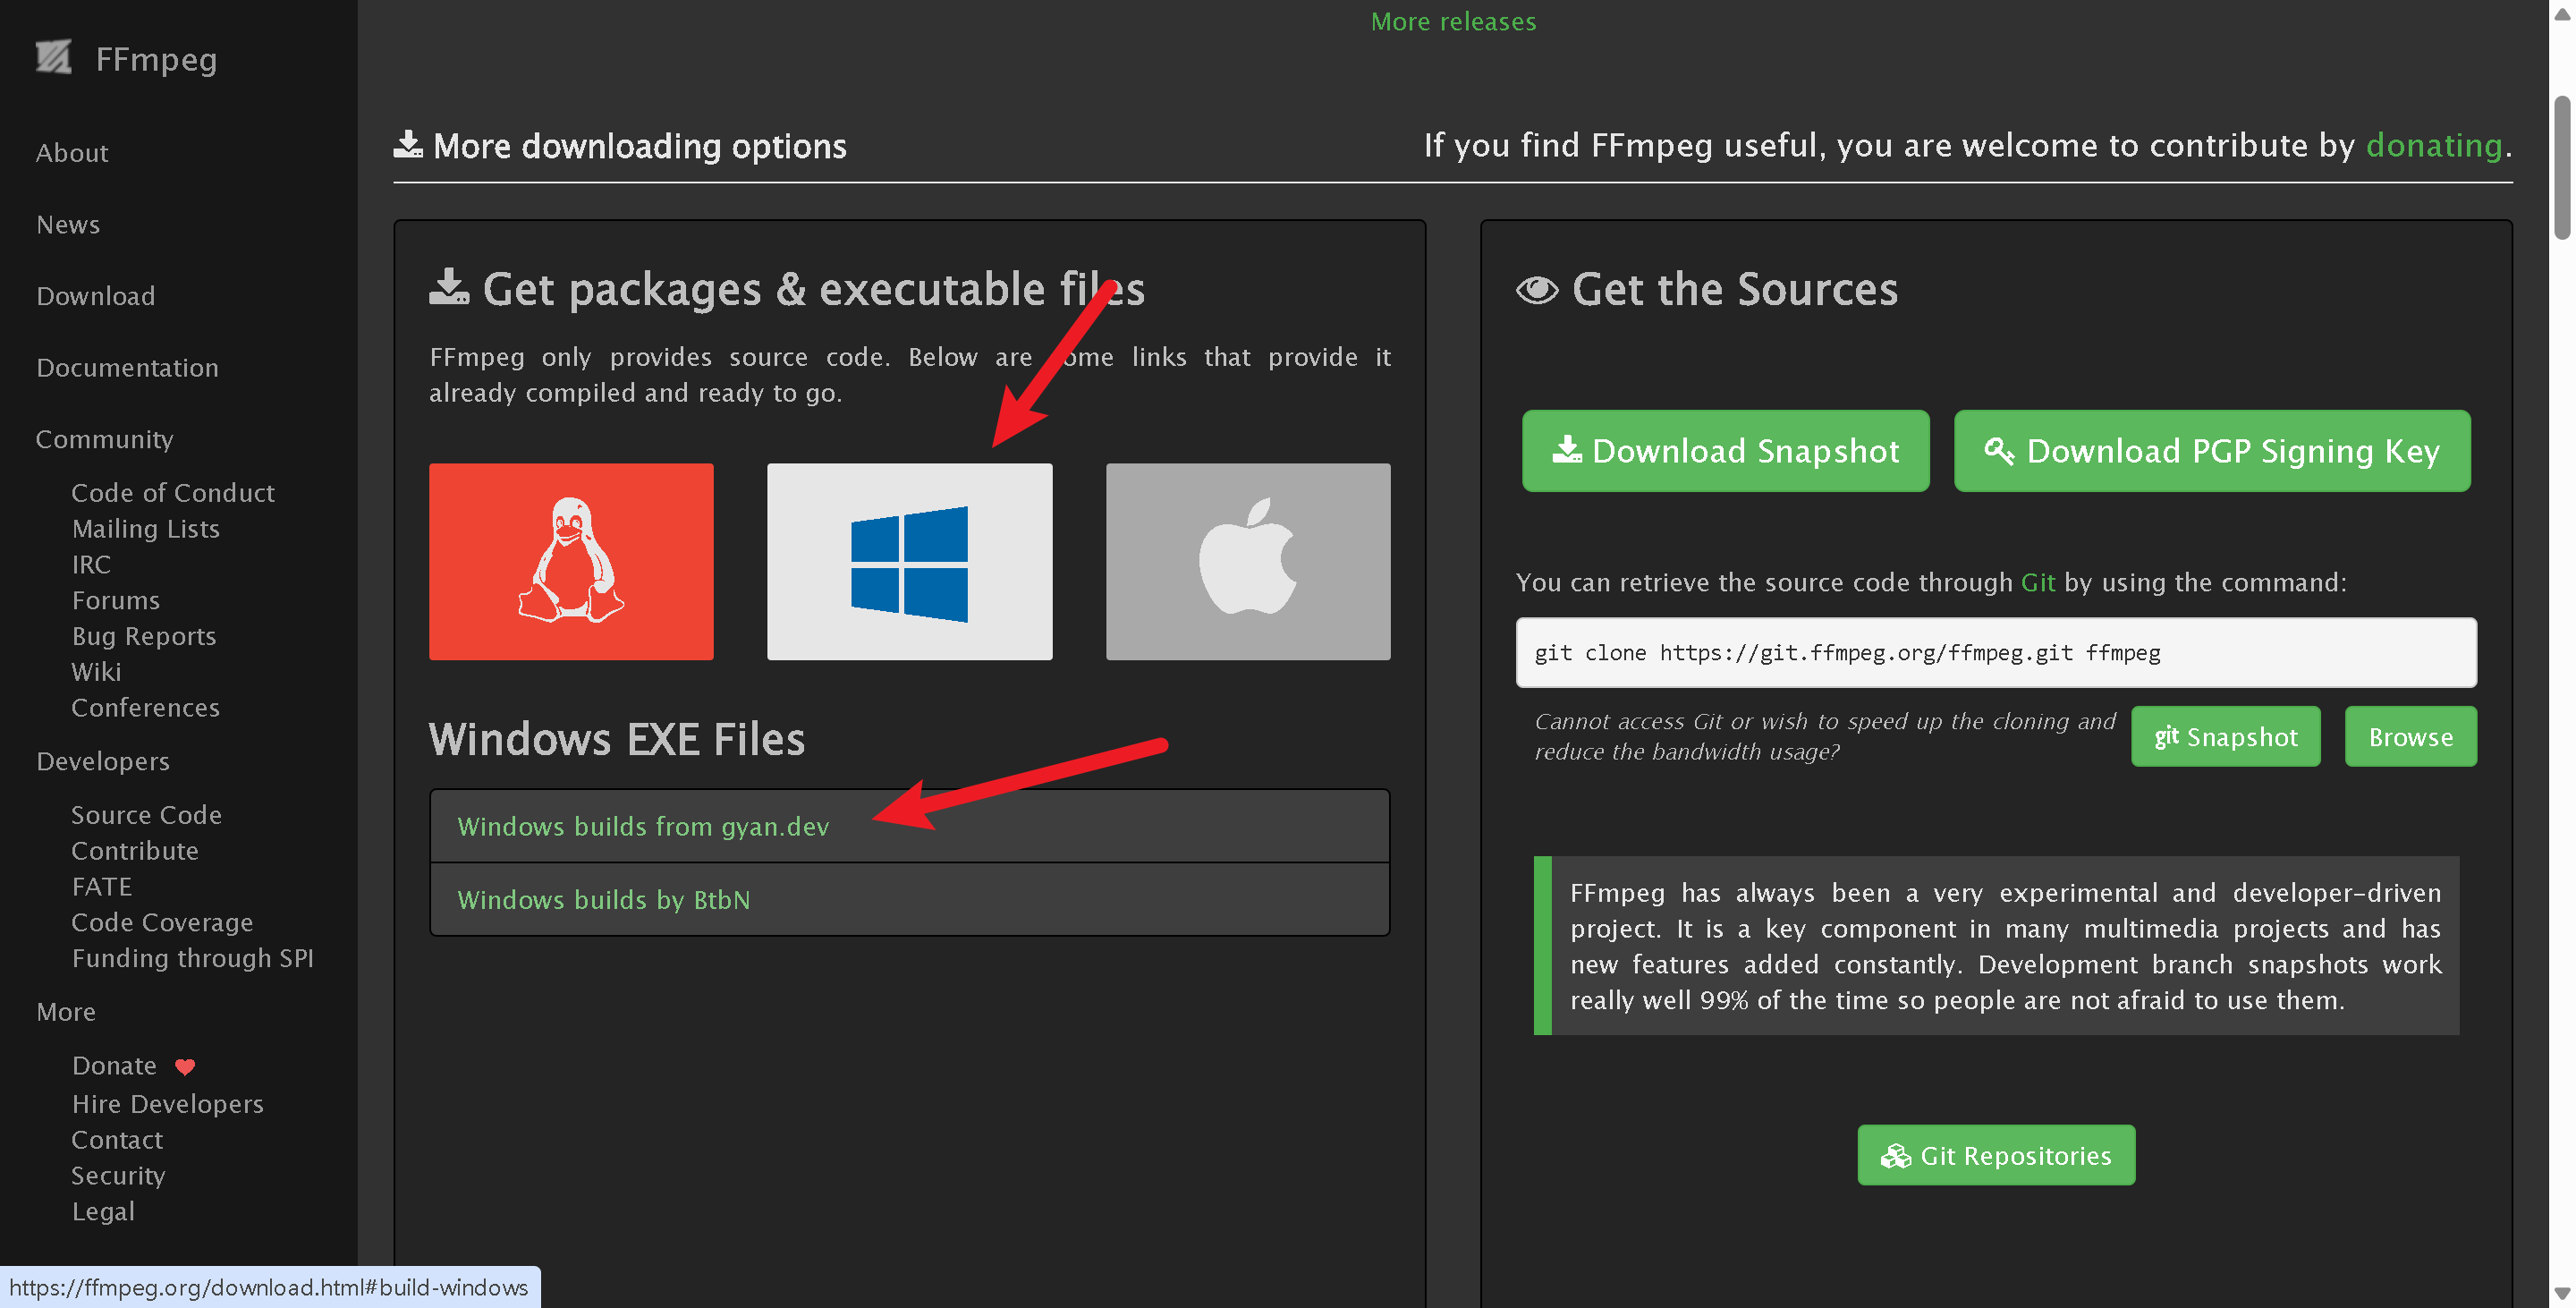Open Windows builds by BtbN link

click(603, 899)
